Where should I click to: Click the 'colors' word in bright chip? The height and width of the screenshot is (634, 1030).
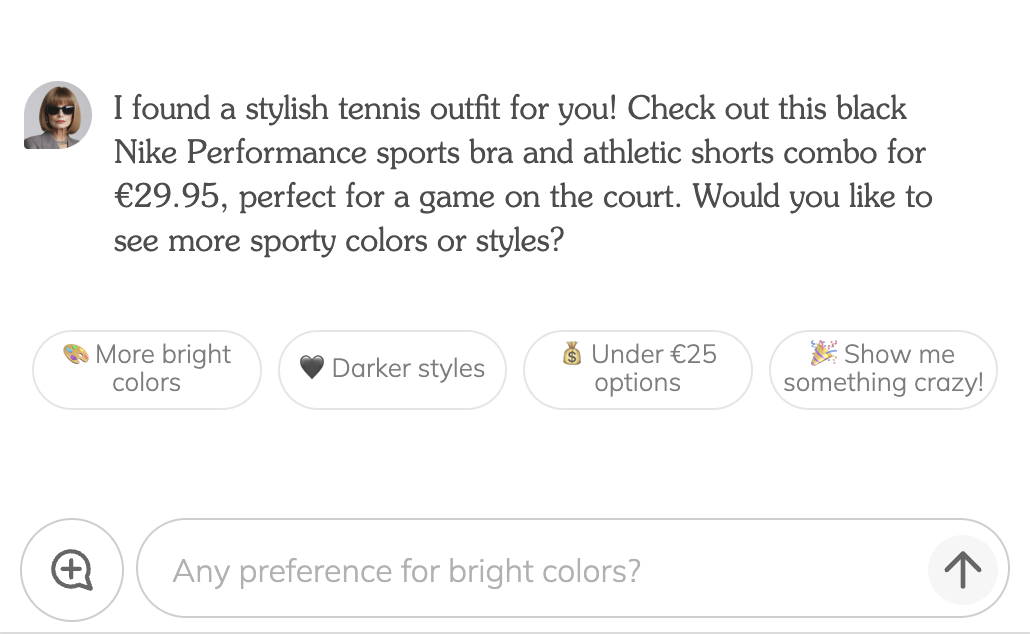[x=146, y=382]
